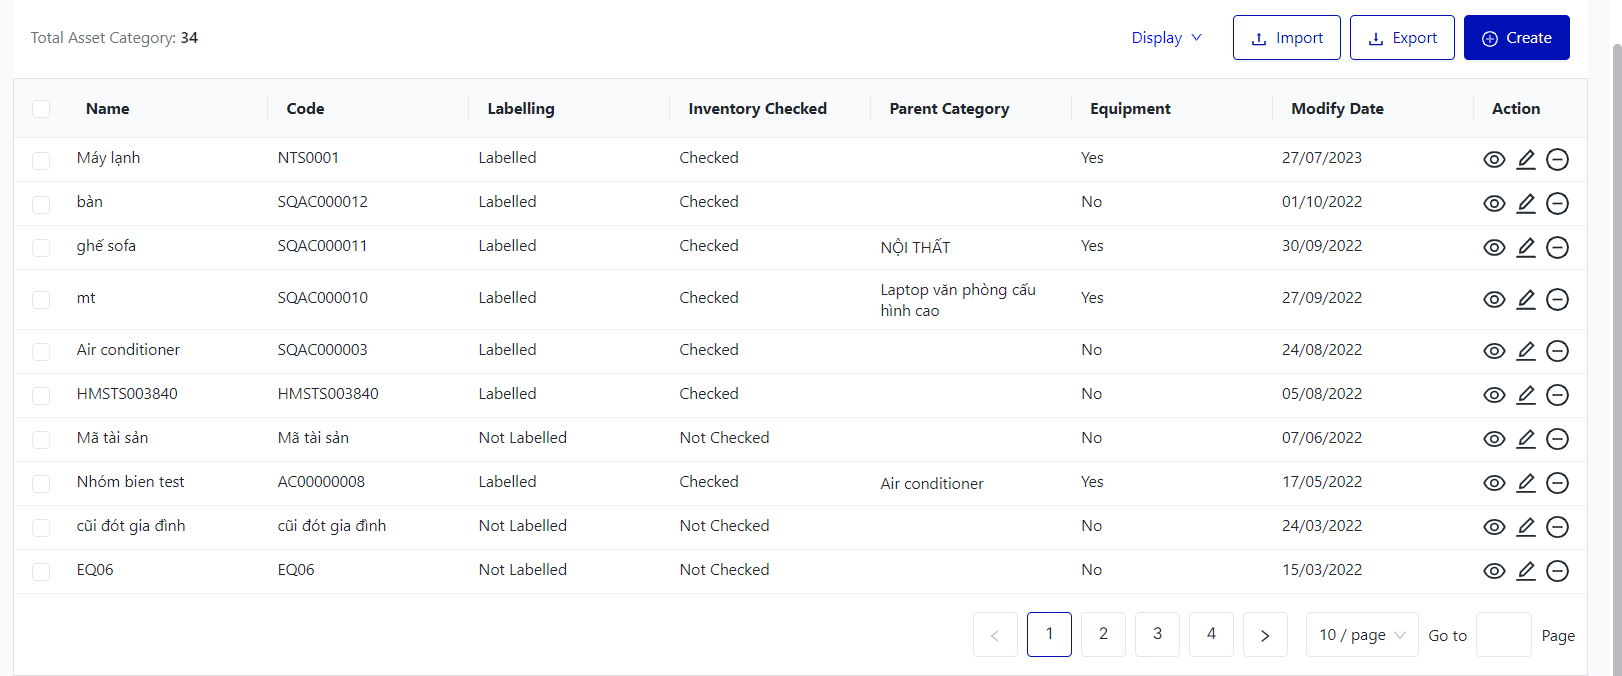This screenshot has width=1622, height=676.
Task: Remove the EQ06 category entry
Action: click(x=1557, y=571)
